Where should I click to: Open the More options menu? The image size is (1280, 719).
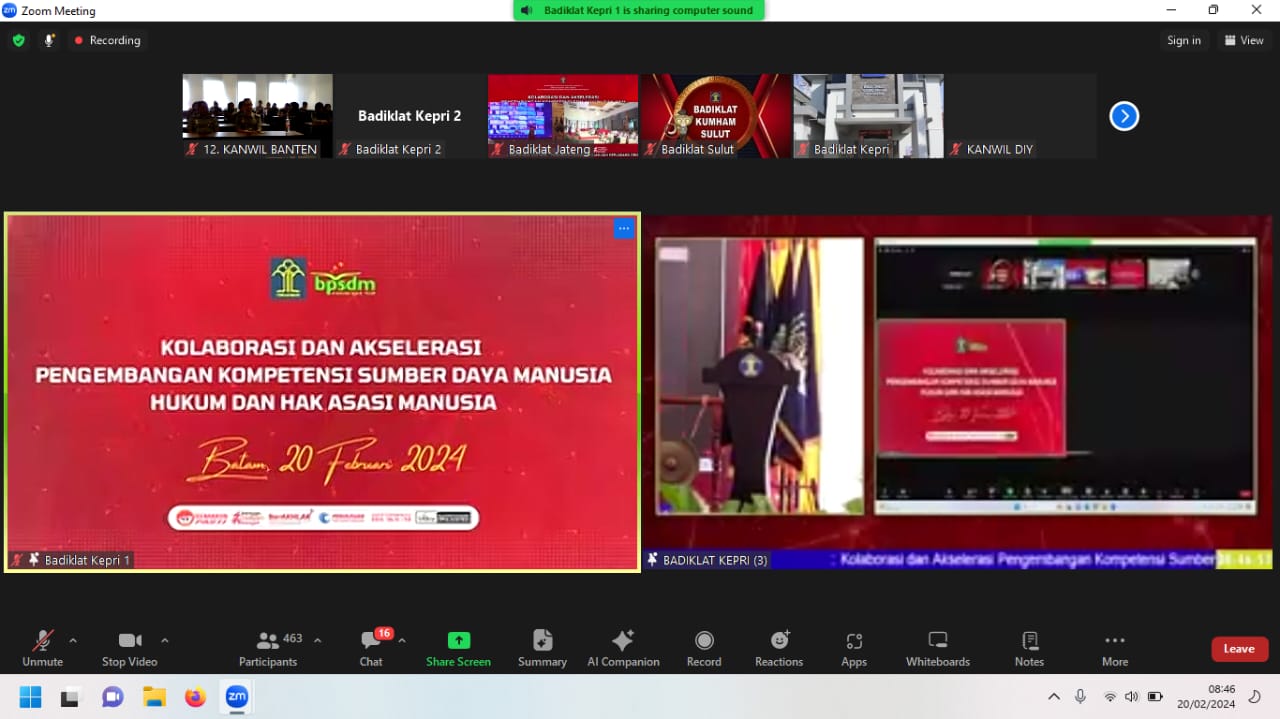tap(1114, 648)
